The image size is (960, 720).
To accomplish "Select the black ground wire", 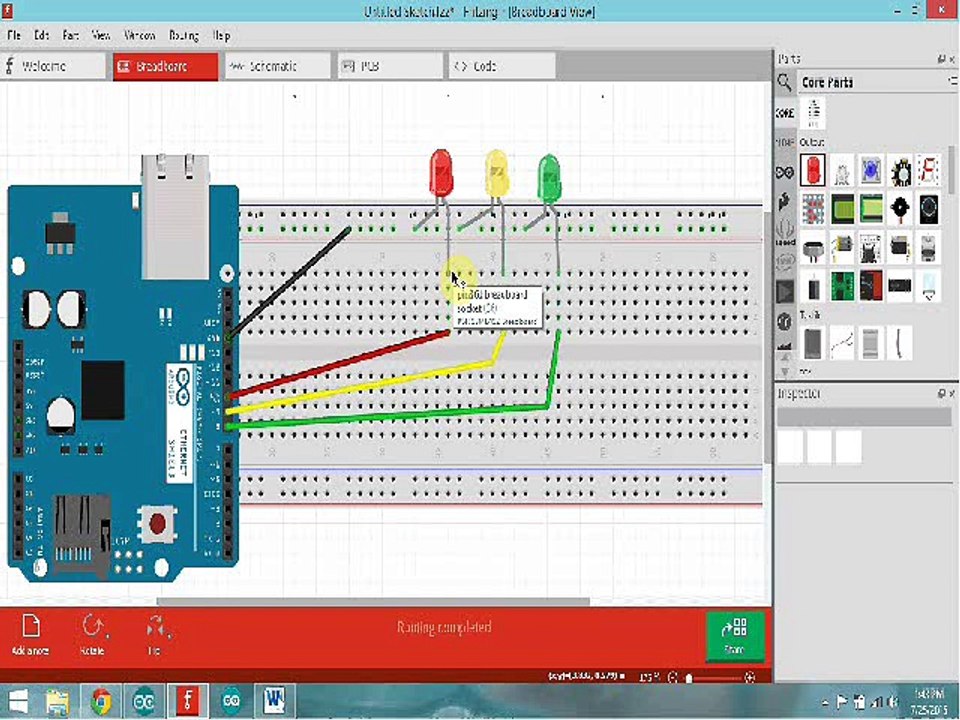I will (x=288, y=283).
